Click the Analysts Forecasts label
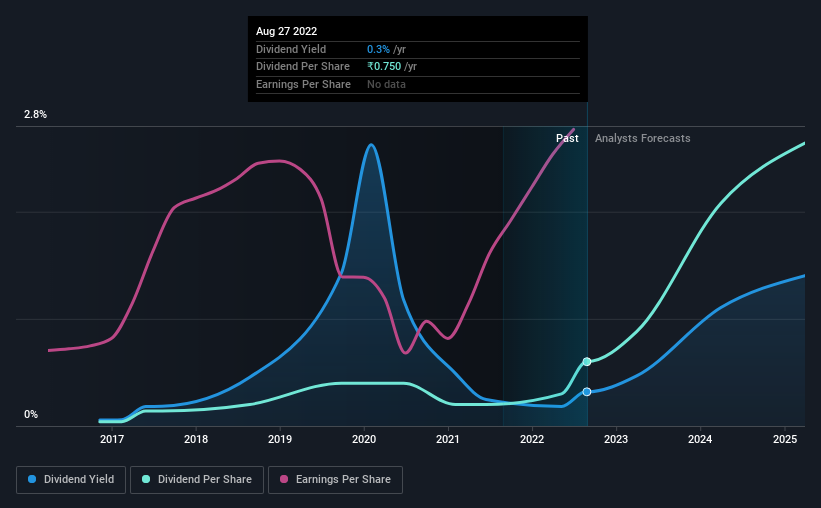Image resolution: width=821 pixels, height=508 pixels. 642,138
